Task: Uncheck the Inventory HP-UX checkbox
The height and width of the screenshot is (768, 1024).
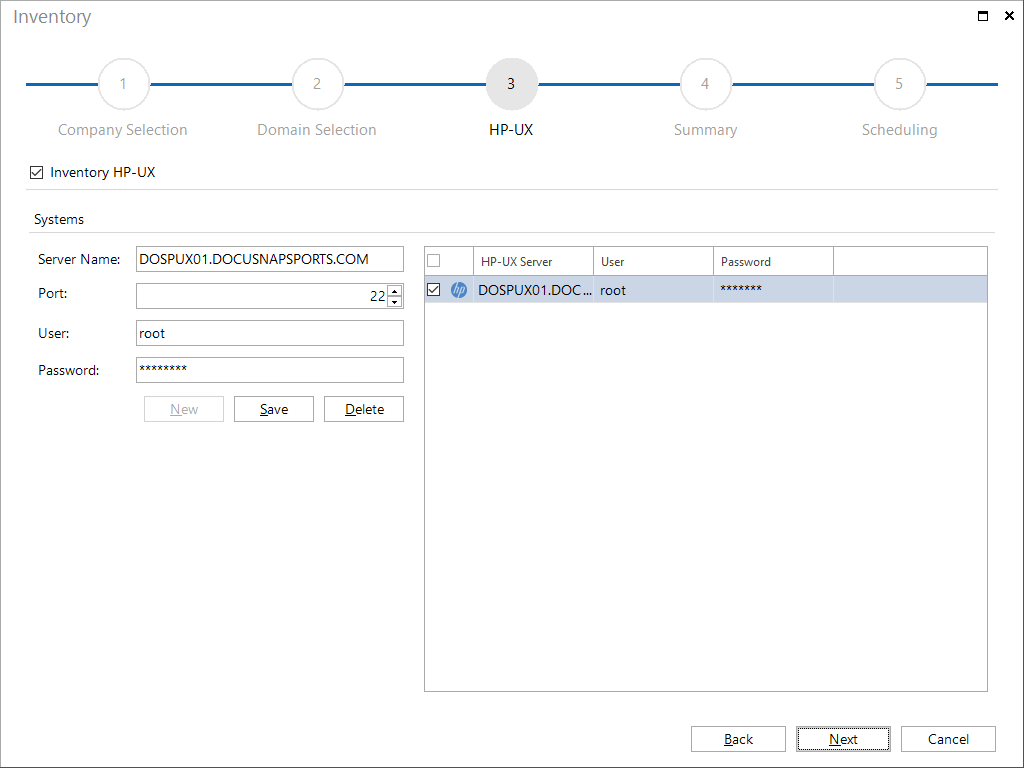Action: (37, 172)
